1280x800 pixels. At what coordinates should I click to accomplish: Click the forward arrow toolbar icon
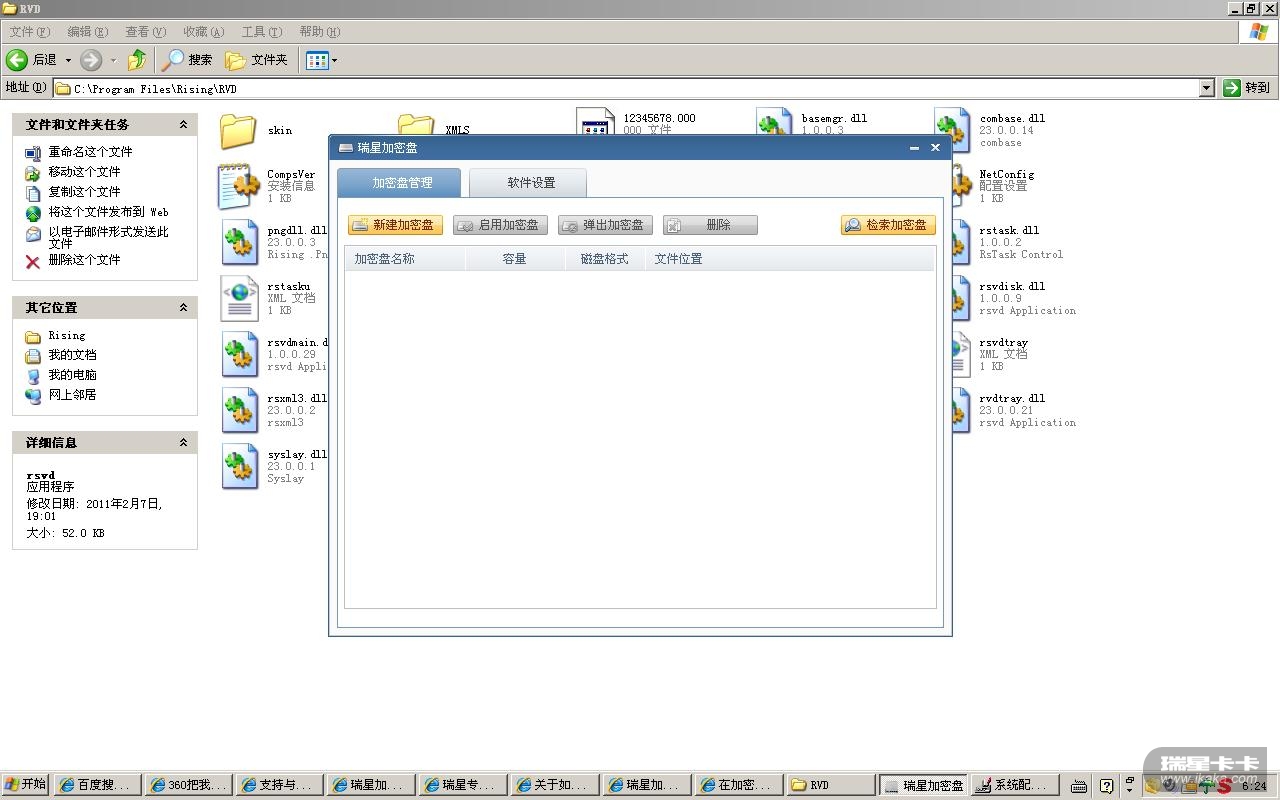pos(91,60)
